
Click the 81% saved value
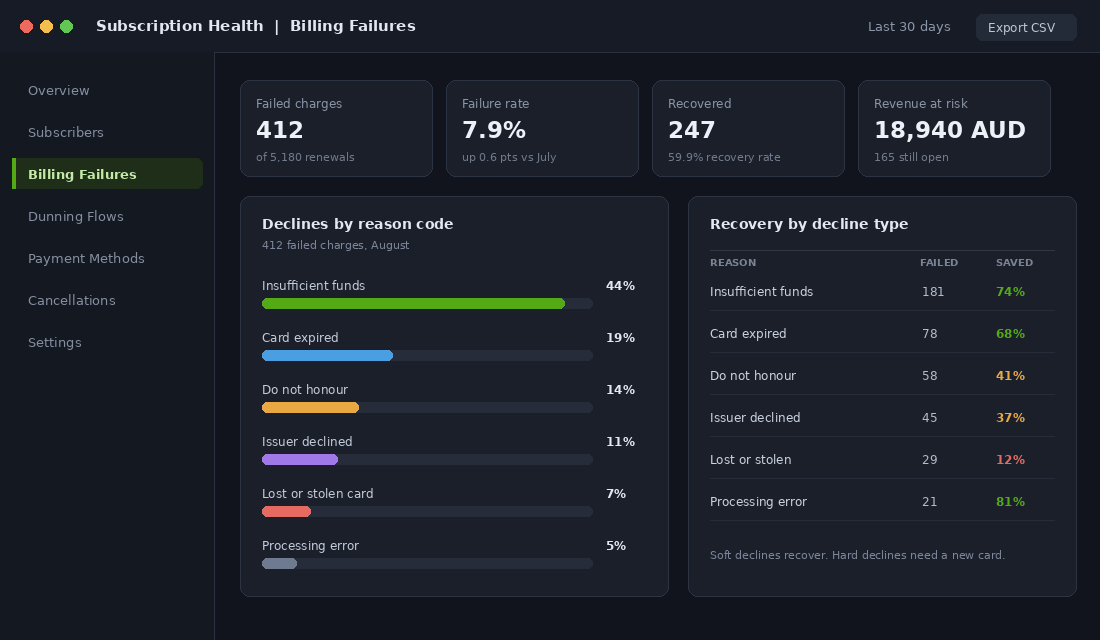point(1010,502)
